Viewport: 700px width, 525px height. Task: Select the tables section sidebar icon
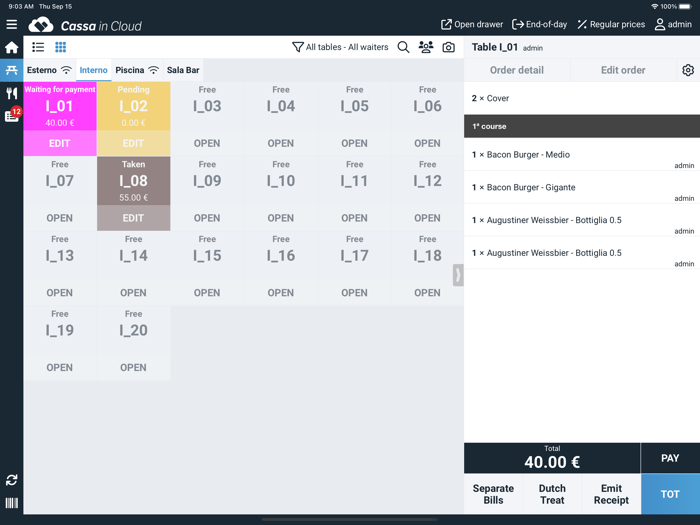tap(12, 70)
